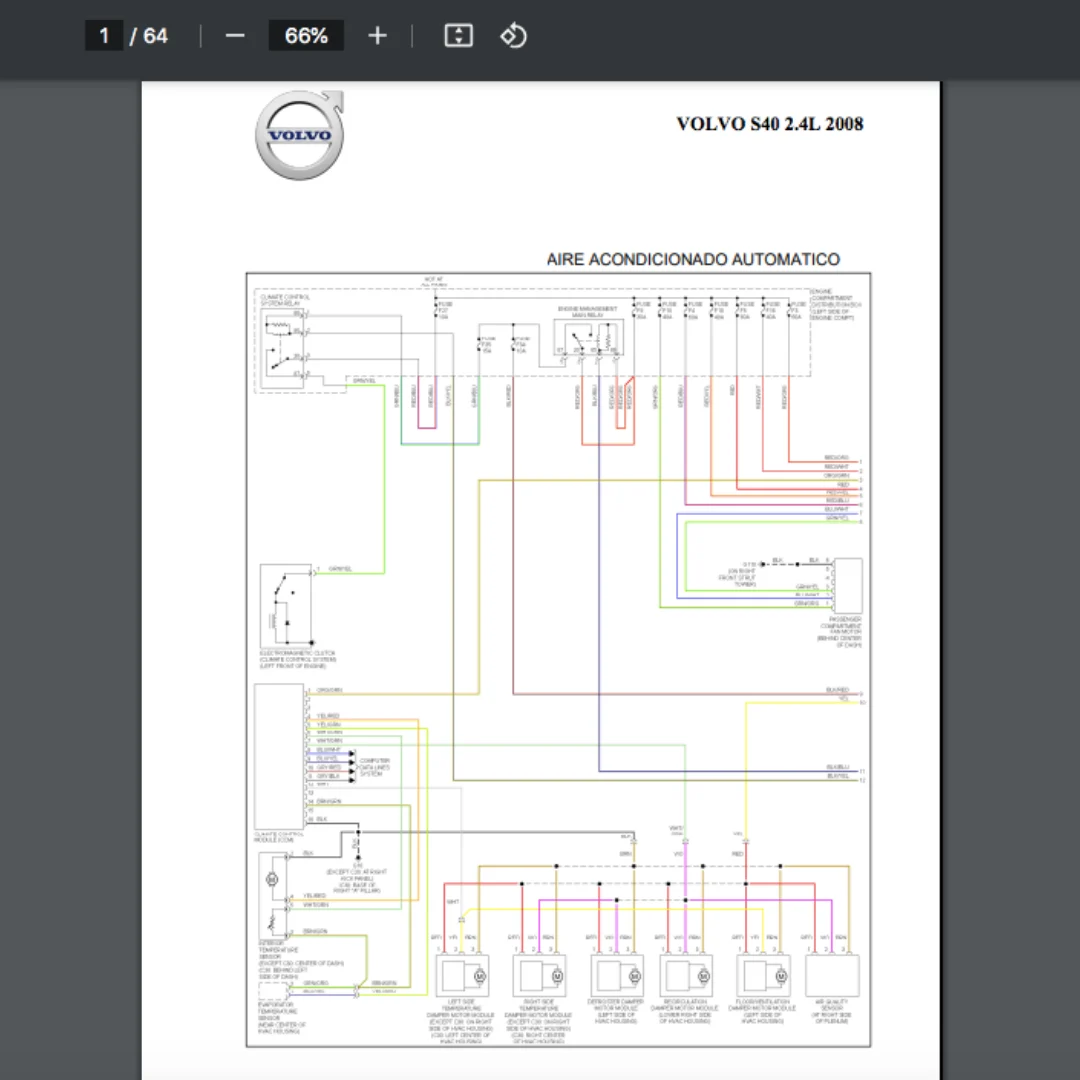
Task: Click the climate control module (CCM) box
Action: coord(279,756)
